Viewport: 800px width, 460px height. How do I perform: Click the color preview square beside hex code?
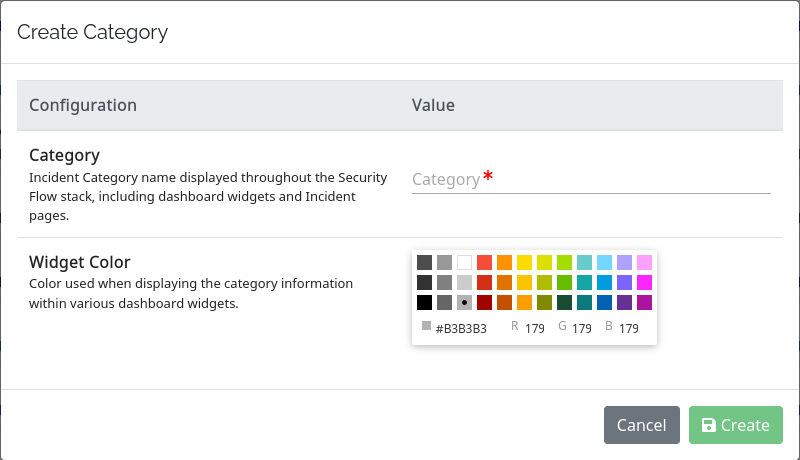[x=426, y=326]
